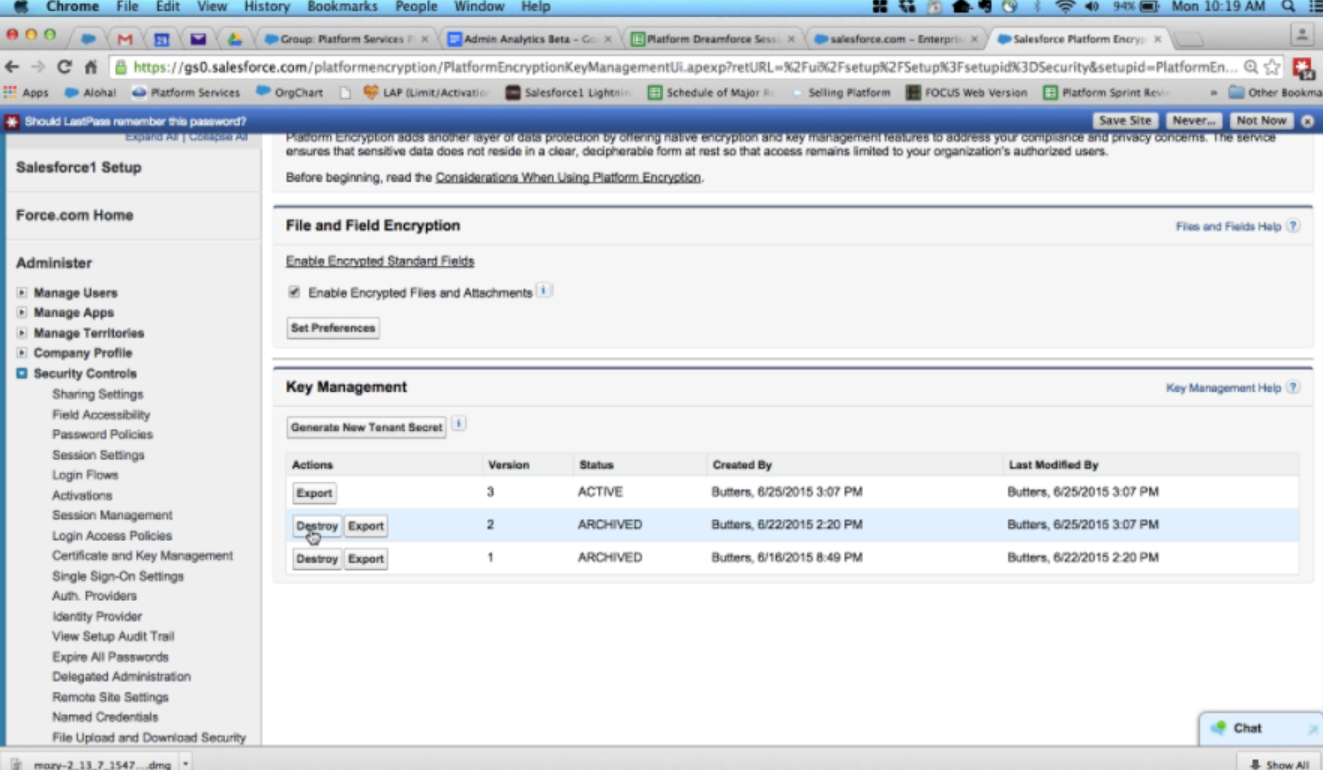Bookmark this page with the star icon
1323x770 pixels.
1271,67
